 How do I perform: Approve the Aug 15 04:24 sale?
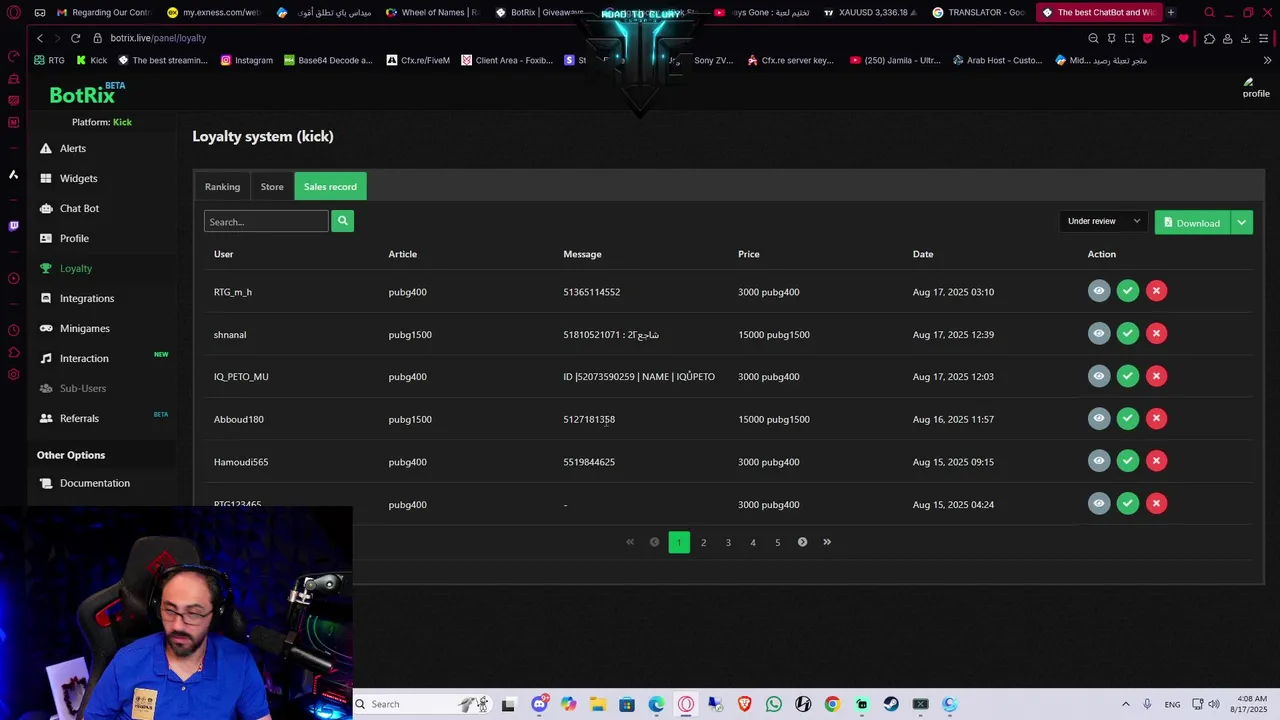pyautogui.click(x=1128, y=504)
